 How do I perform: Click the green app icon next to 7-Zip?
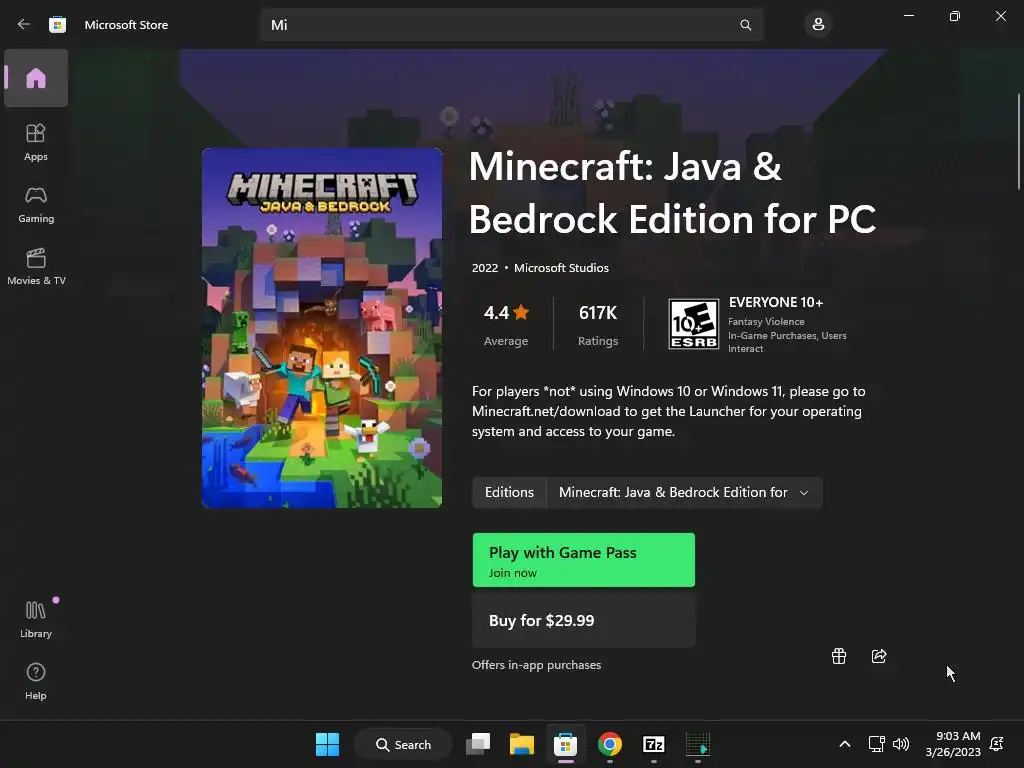pyautogui.click(x=697, y=744)
